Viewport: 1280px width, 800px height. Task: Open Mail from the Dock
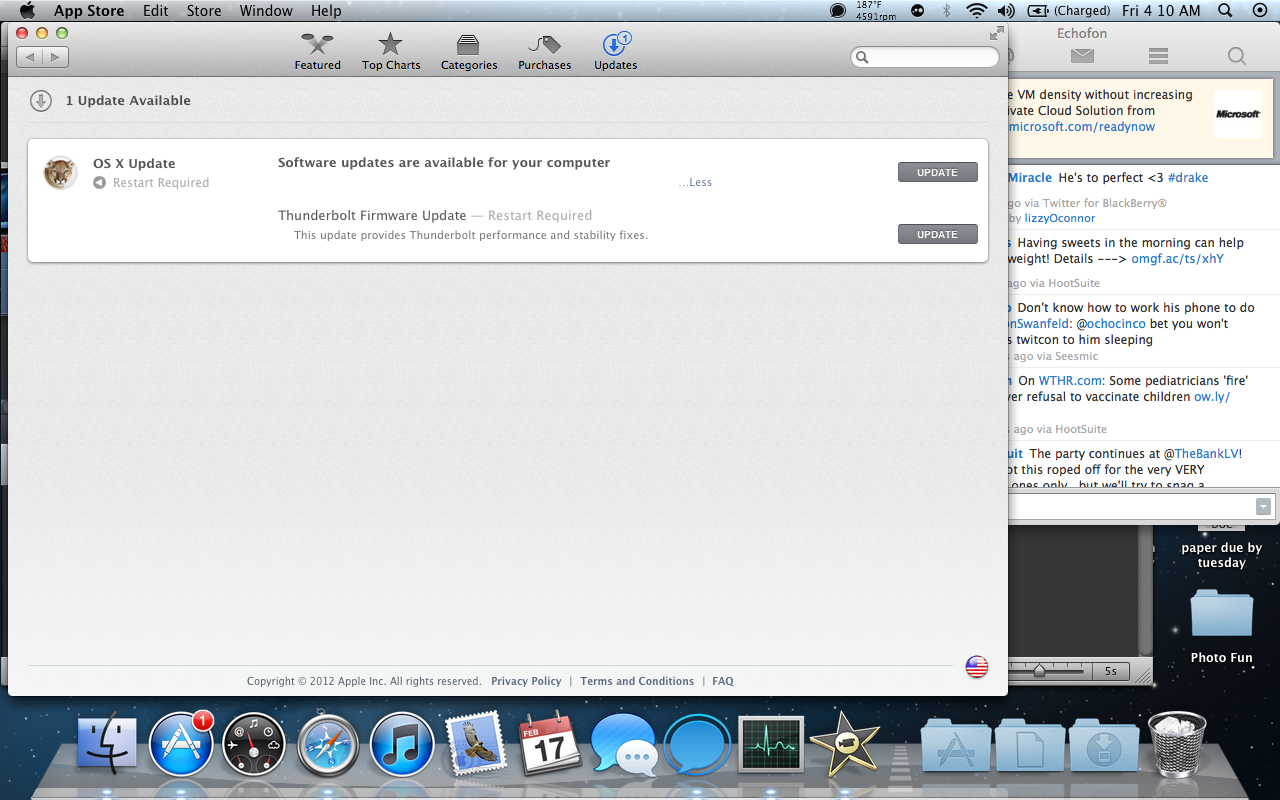[475, 744]
